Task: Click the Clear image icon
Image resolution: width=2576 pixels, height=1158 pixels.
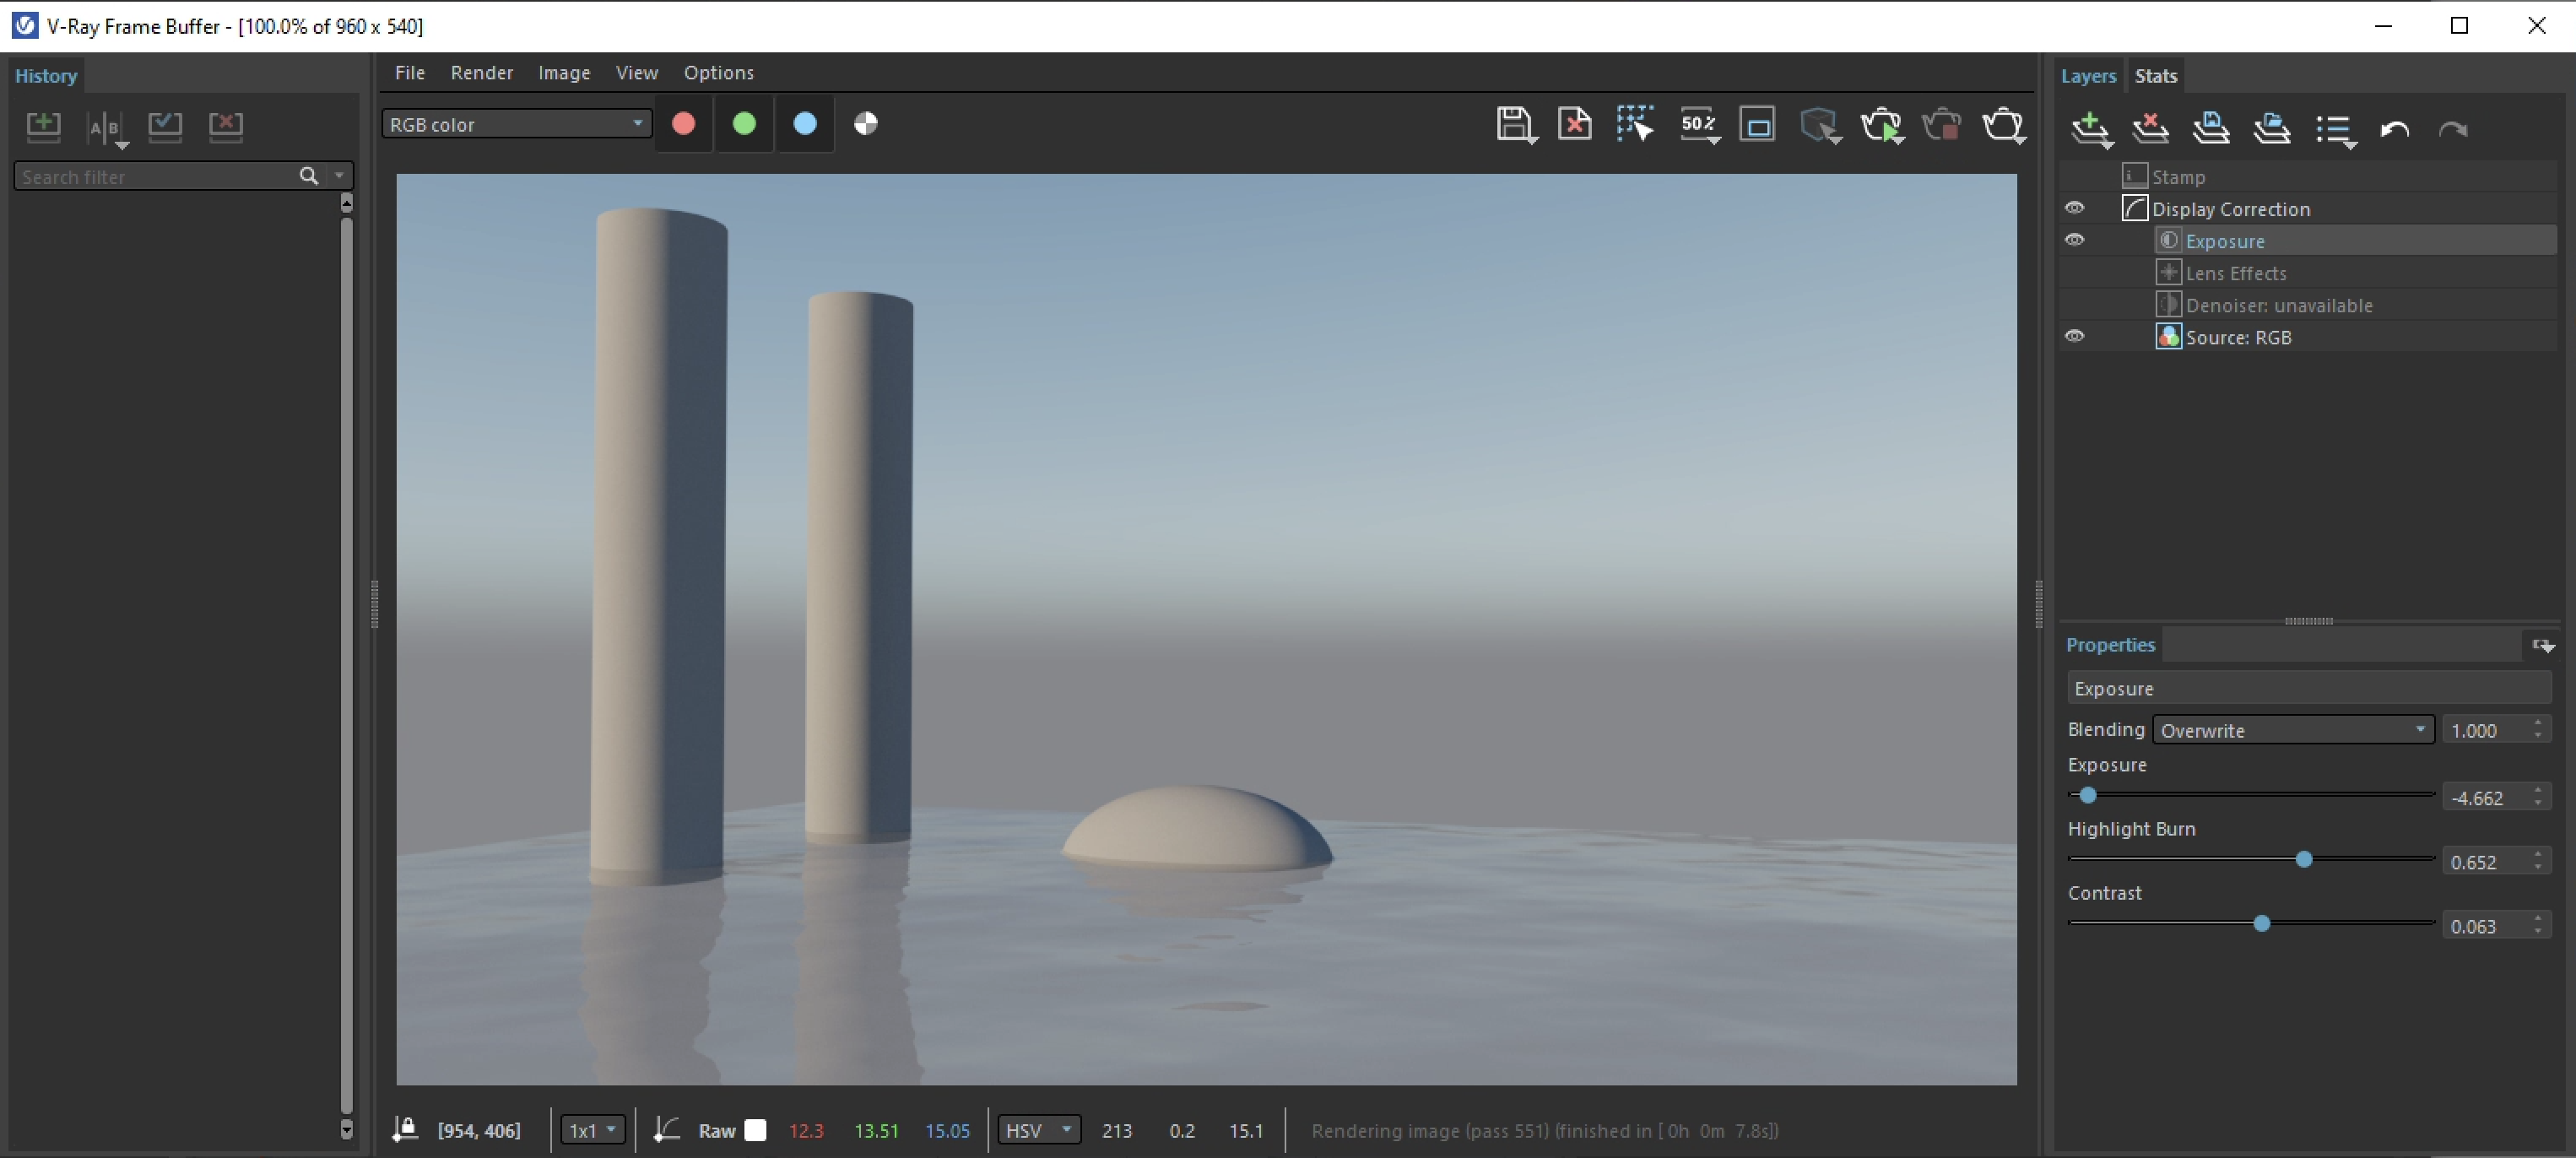Action: 1575,125
